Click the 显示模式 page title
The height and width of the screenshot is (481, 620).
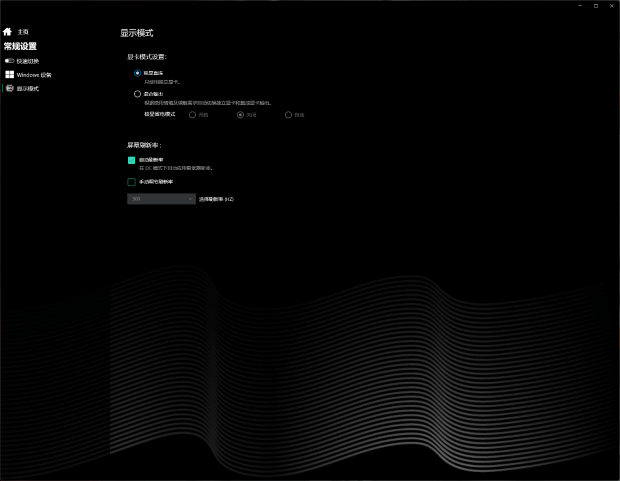click(137, 33)
